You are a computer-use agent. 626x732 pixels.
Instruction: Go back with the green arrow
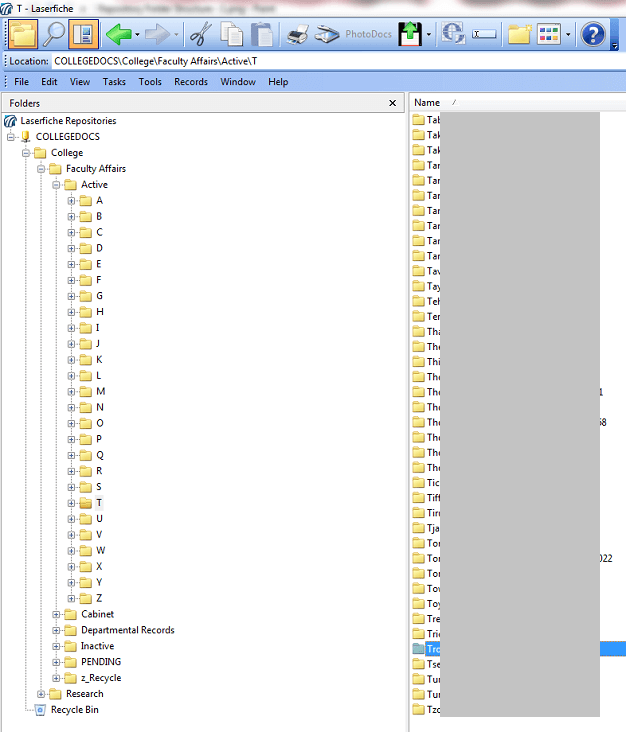[119, 34]
